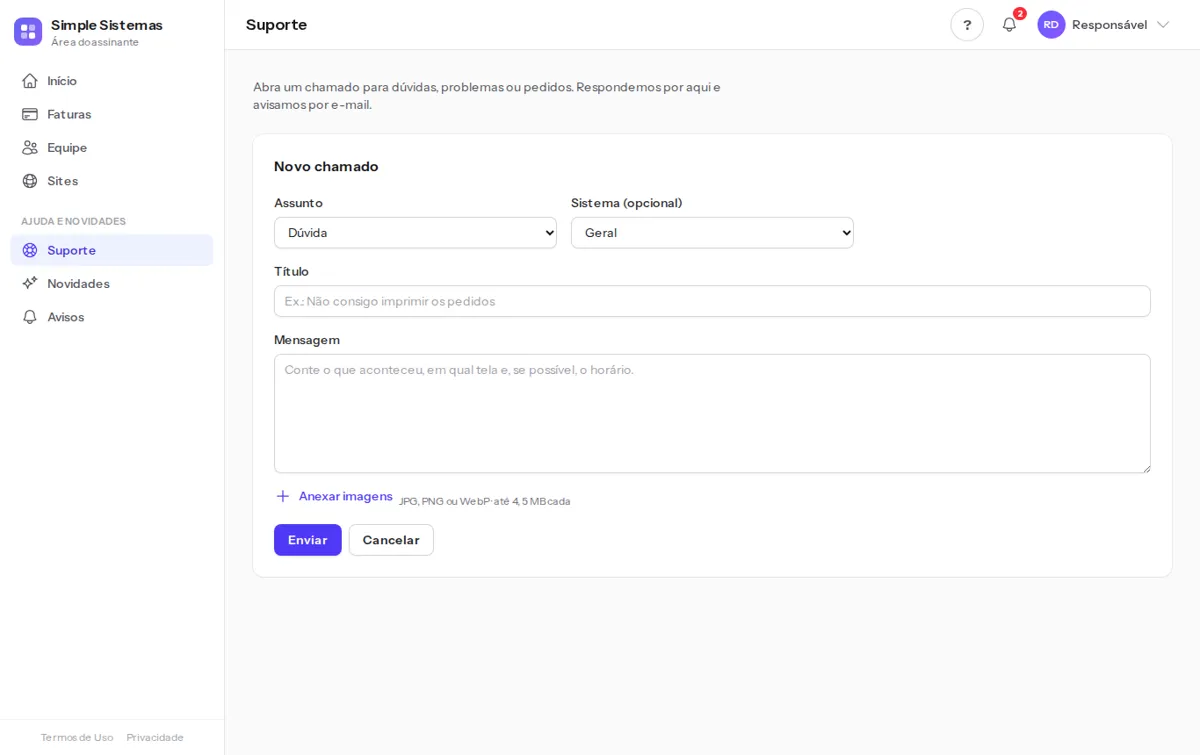Click the Suporte lifebuoy icon
This screenshot has height=755, width=1200.
30,250
